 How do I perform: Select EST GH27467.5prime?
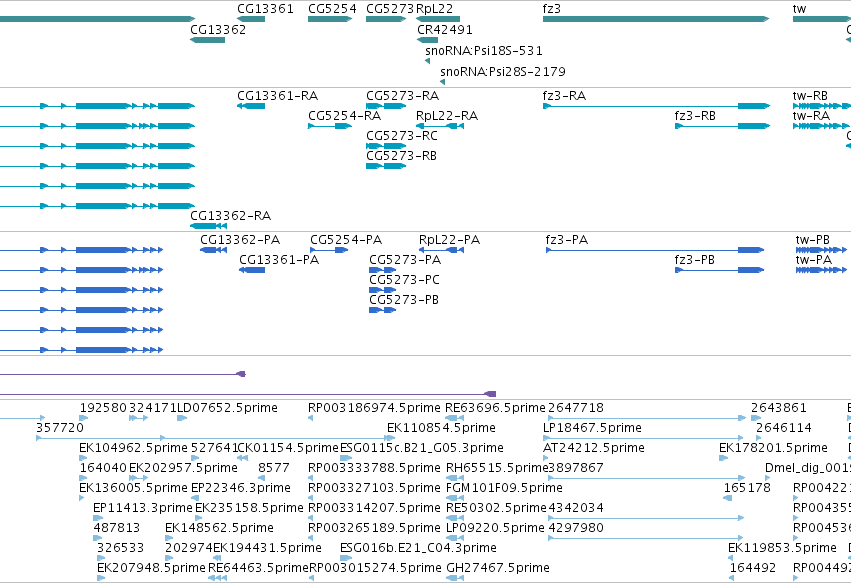(498, 568)
